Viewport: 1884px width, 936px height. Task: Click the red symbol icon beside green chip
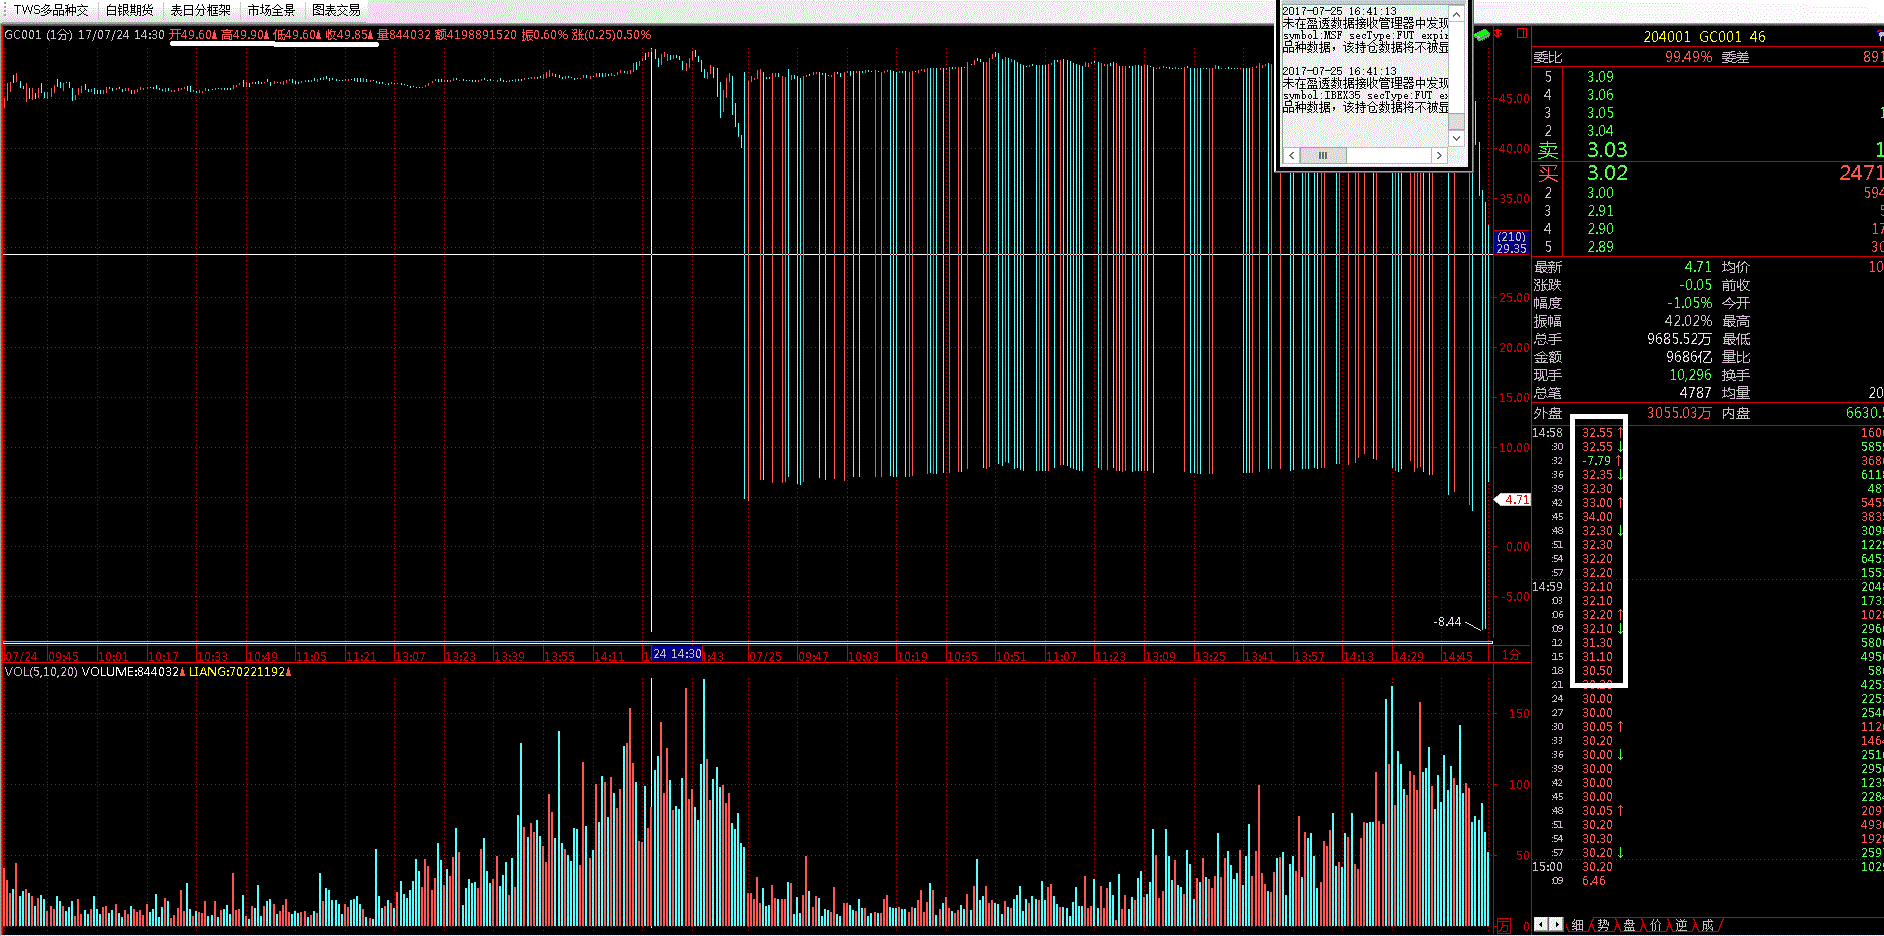(x=1498, y=34)
